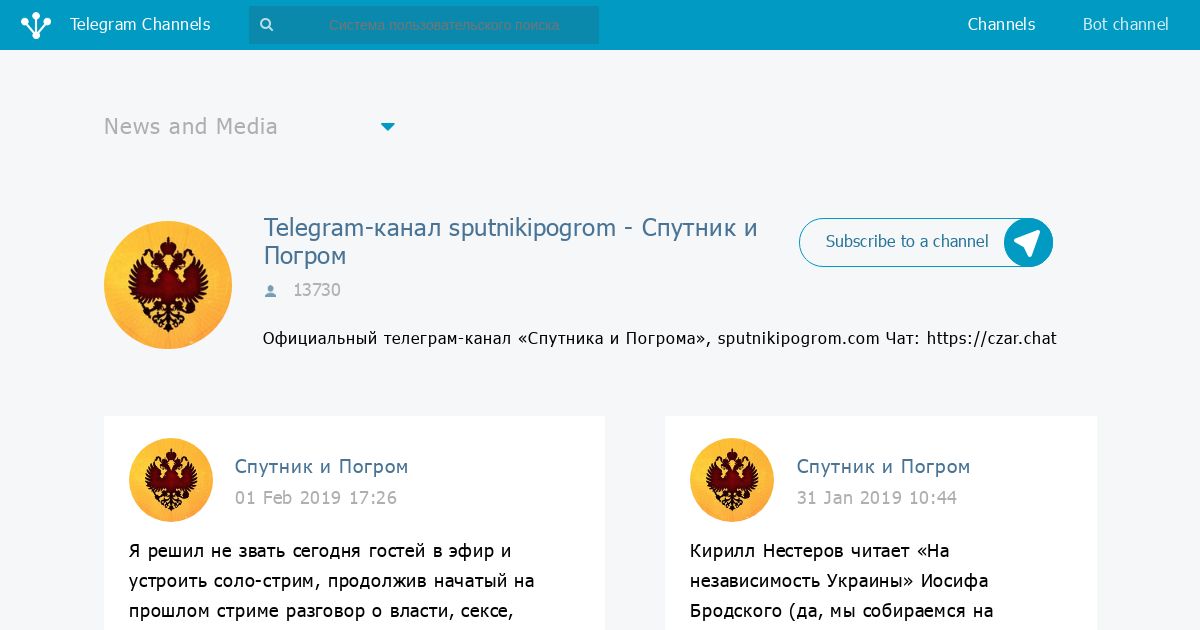Click the 31 Jan 2019 10:44 timestamp
This screenshot has width=1200, height=630.
(x=877, y=498)
